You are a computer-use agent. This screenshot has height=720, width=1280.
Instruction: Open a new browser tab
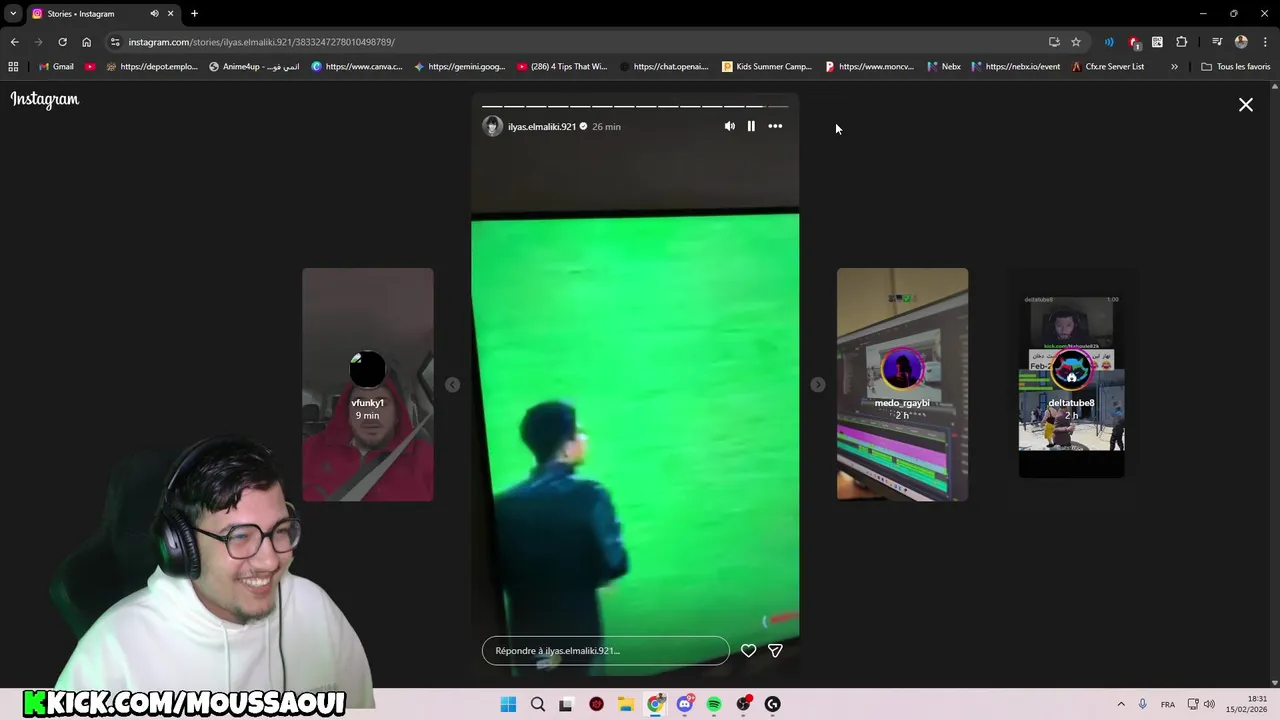click(x=194, y=14)
